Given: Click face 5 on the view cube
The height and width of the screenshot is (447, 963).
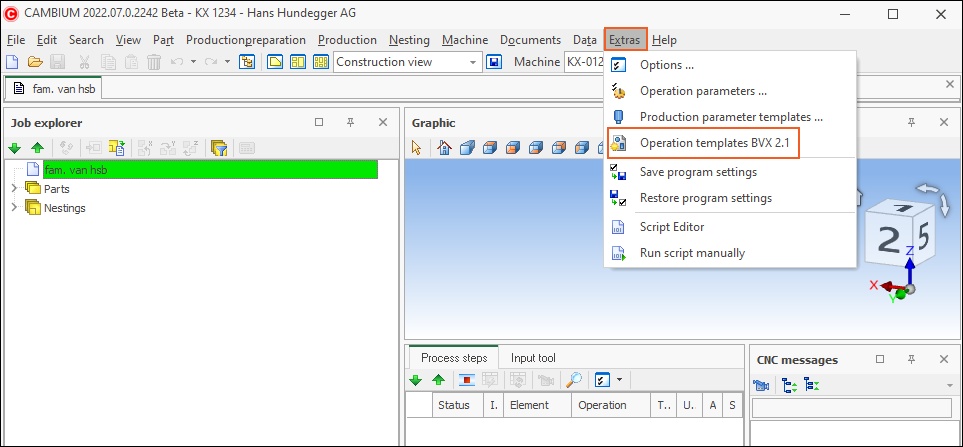Looking at the screenshot, I should (925, 236).
